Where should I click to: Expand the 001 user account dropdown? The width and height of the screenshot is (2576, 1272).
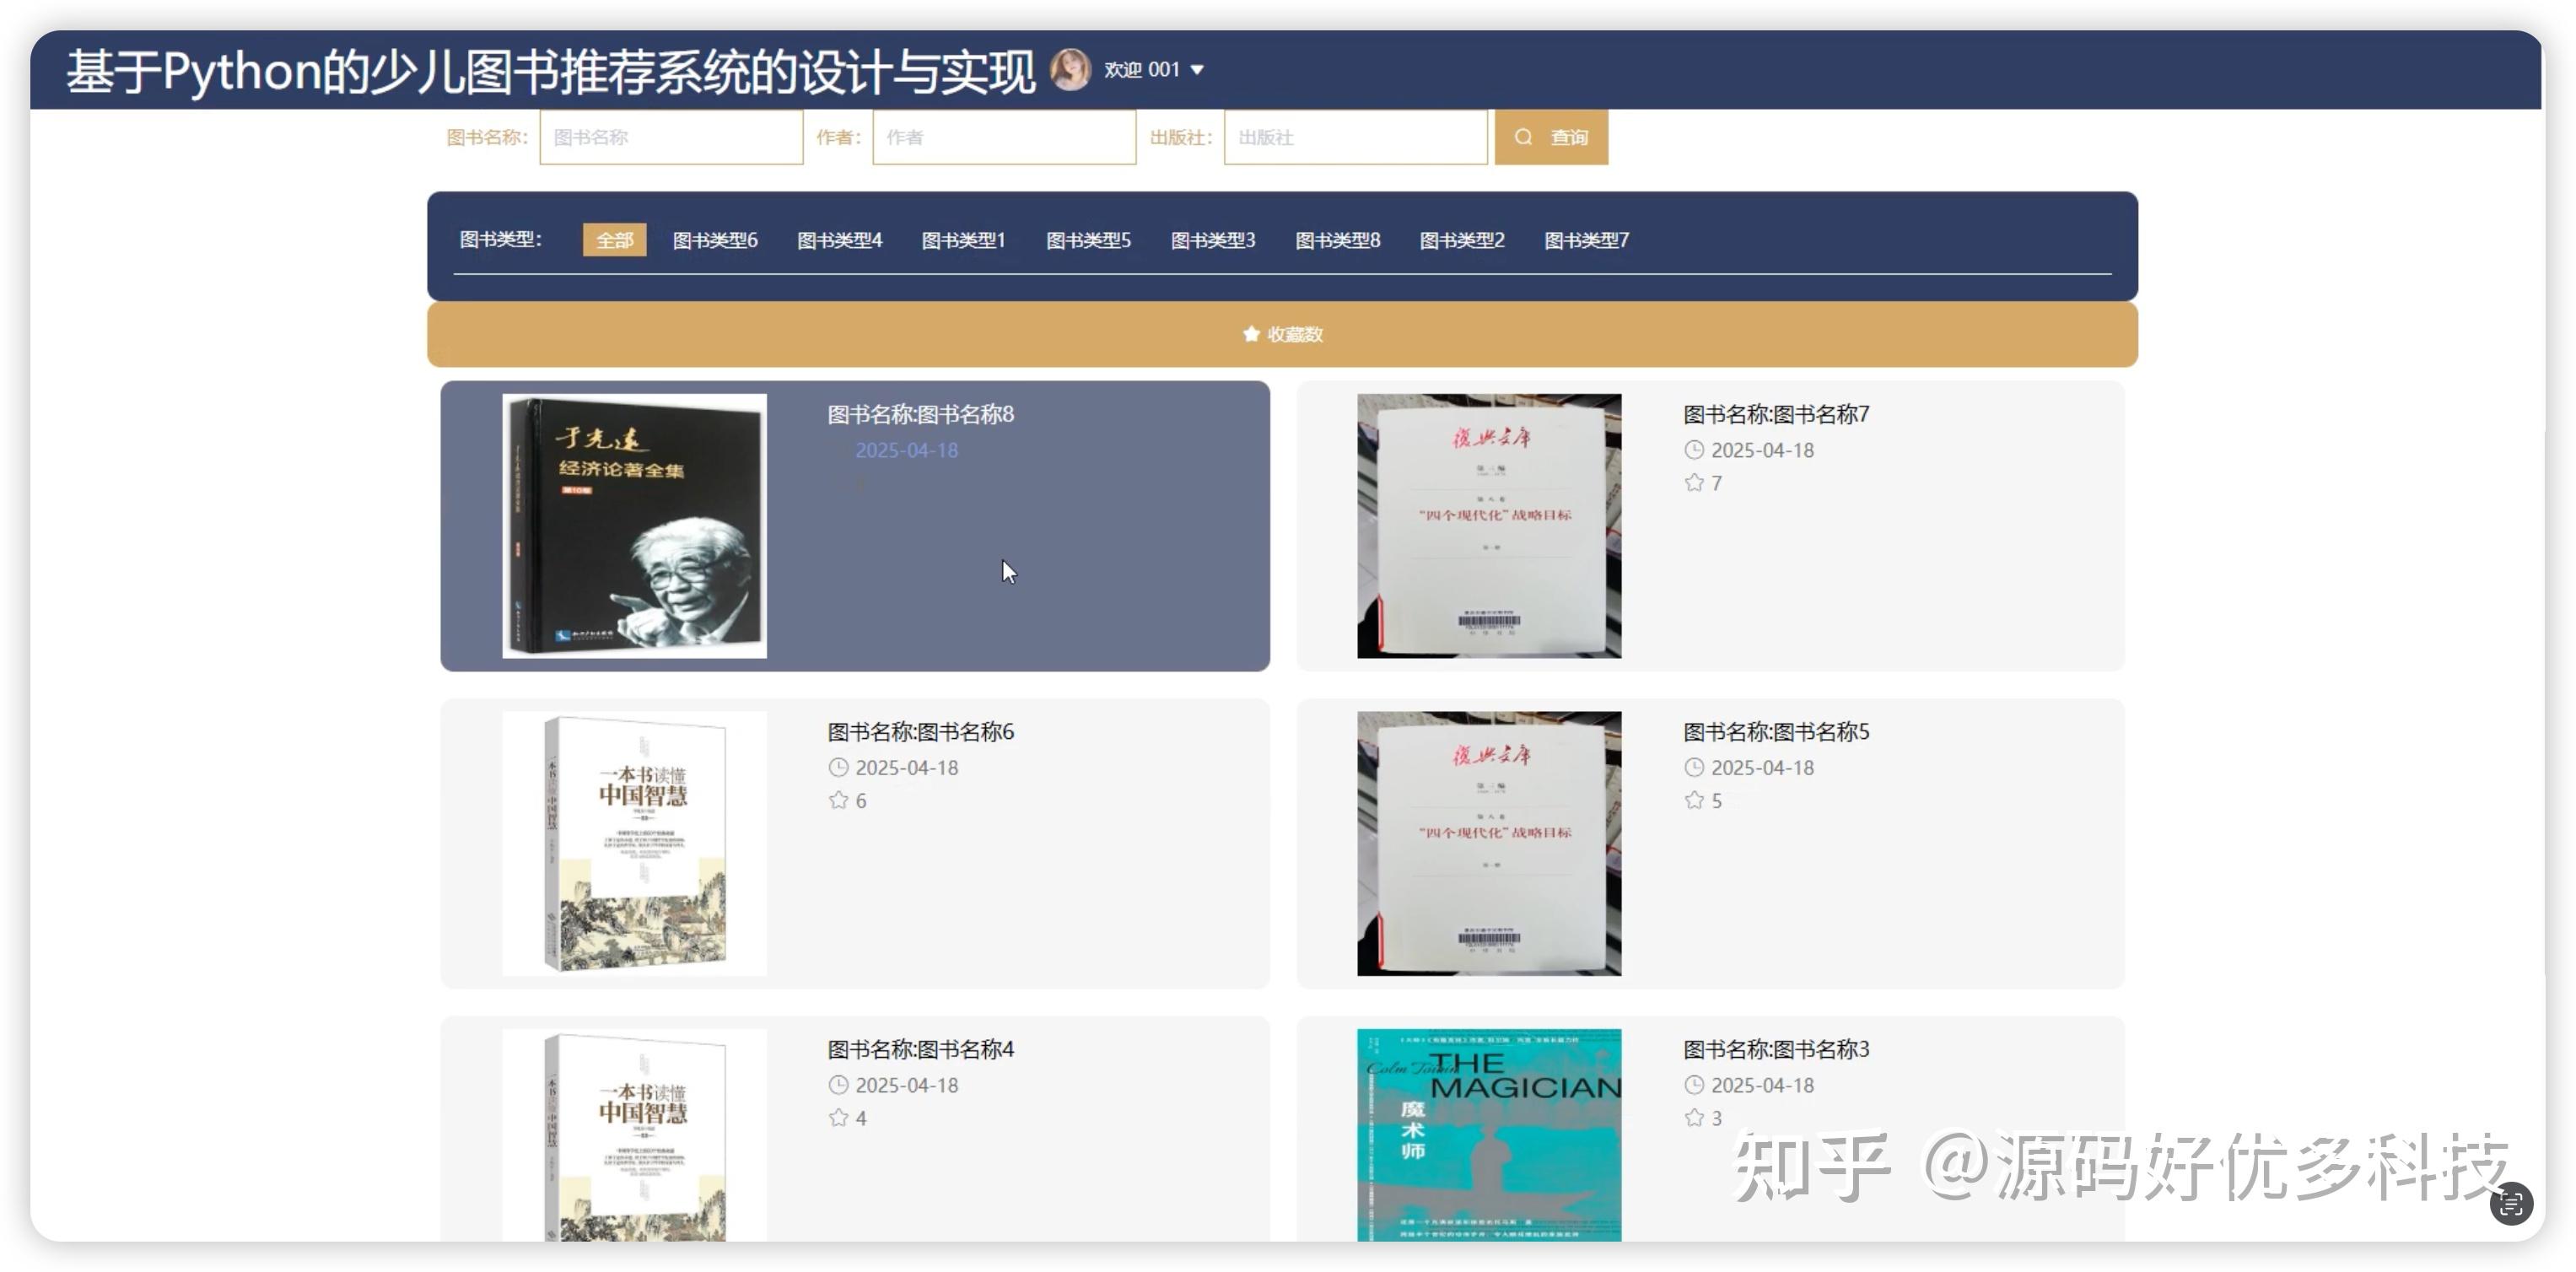click(x=1196, y=69)
